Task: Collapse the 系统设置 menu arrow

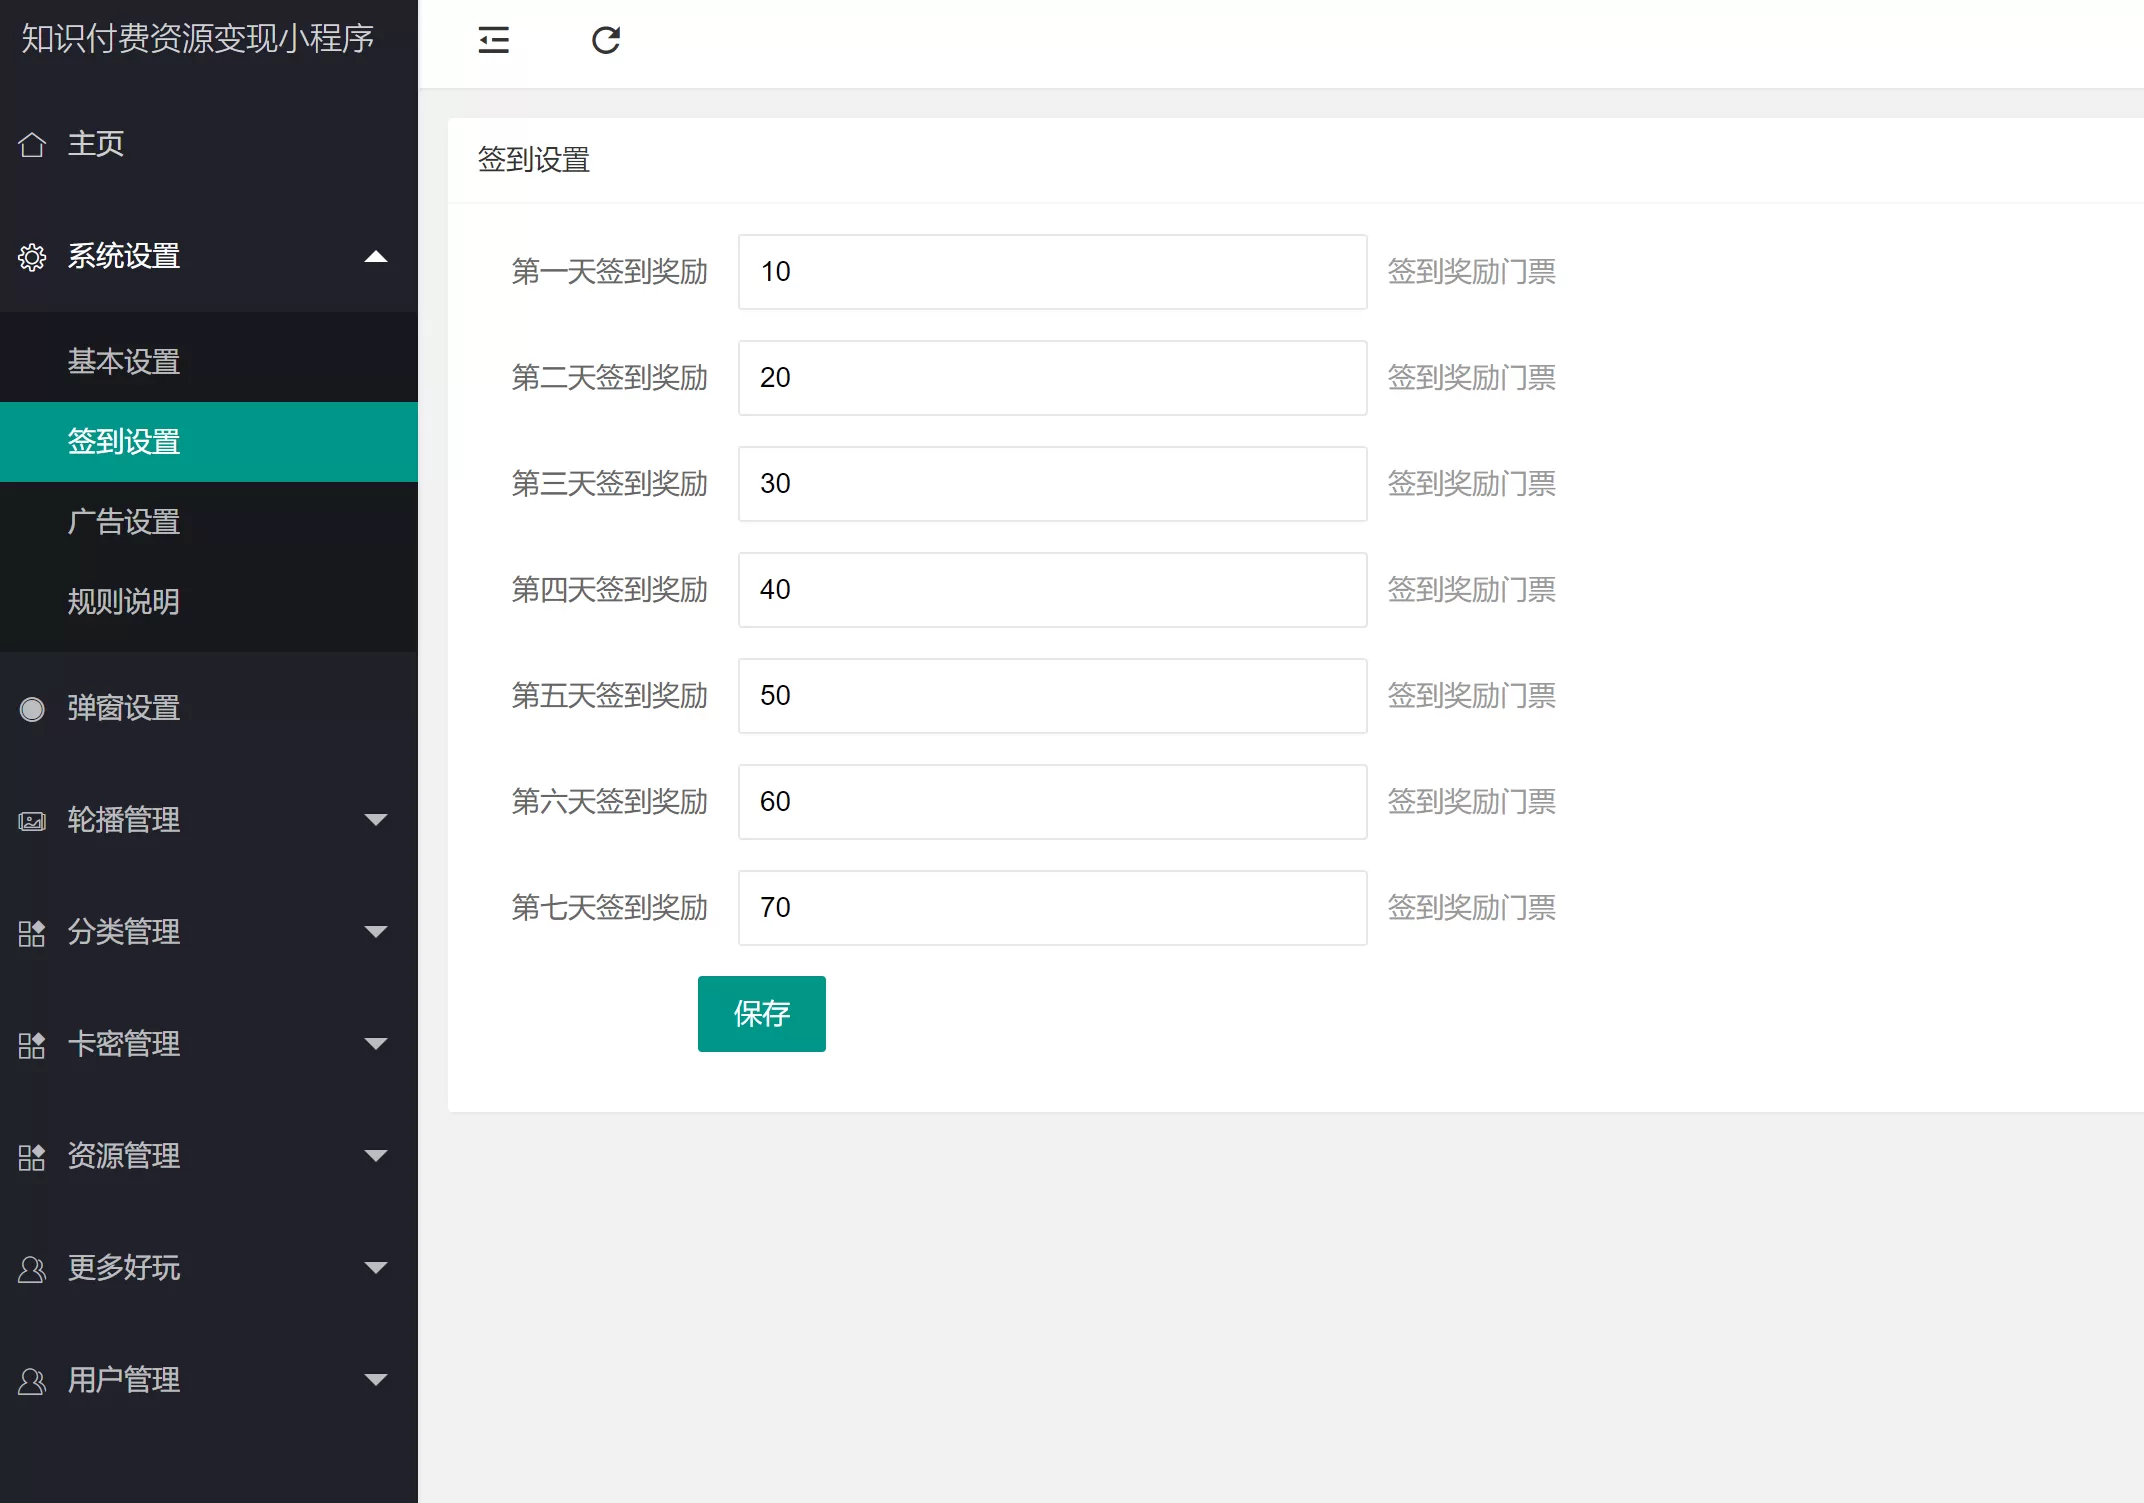Action: click(x=376, y=257)
